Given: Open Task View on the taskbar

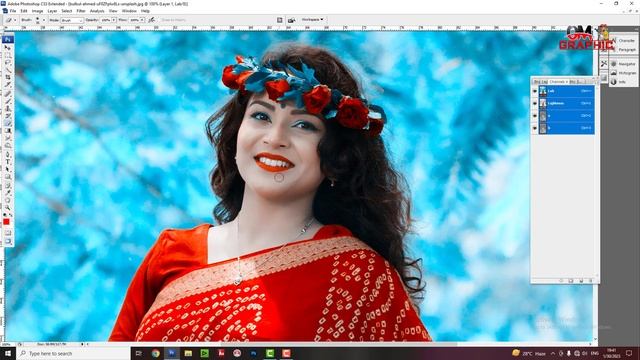Looking at the screenshot, I should tap(139, 353).
